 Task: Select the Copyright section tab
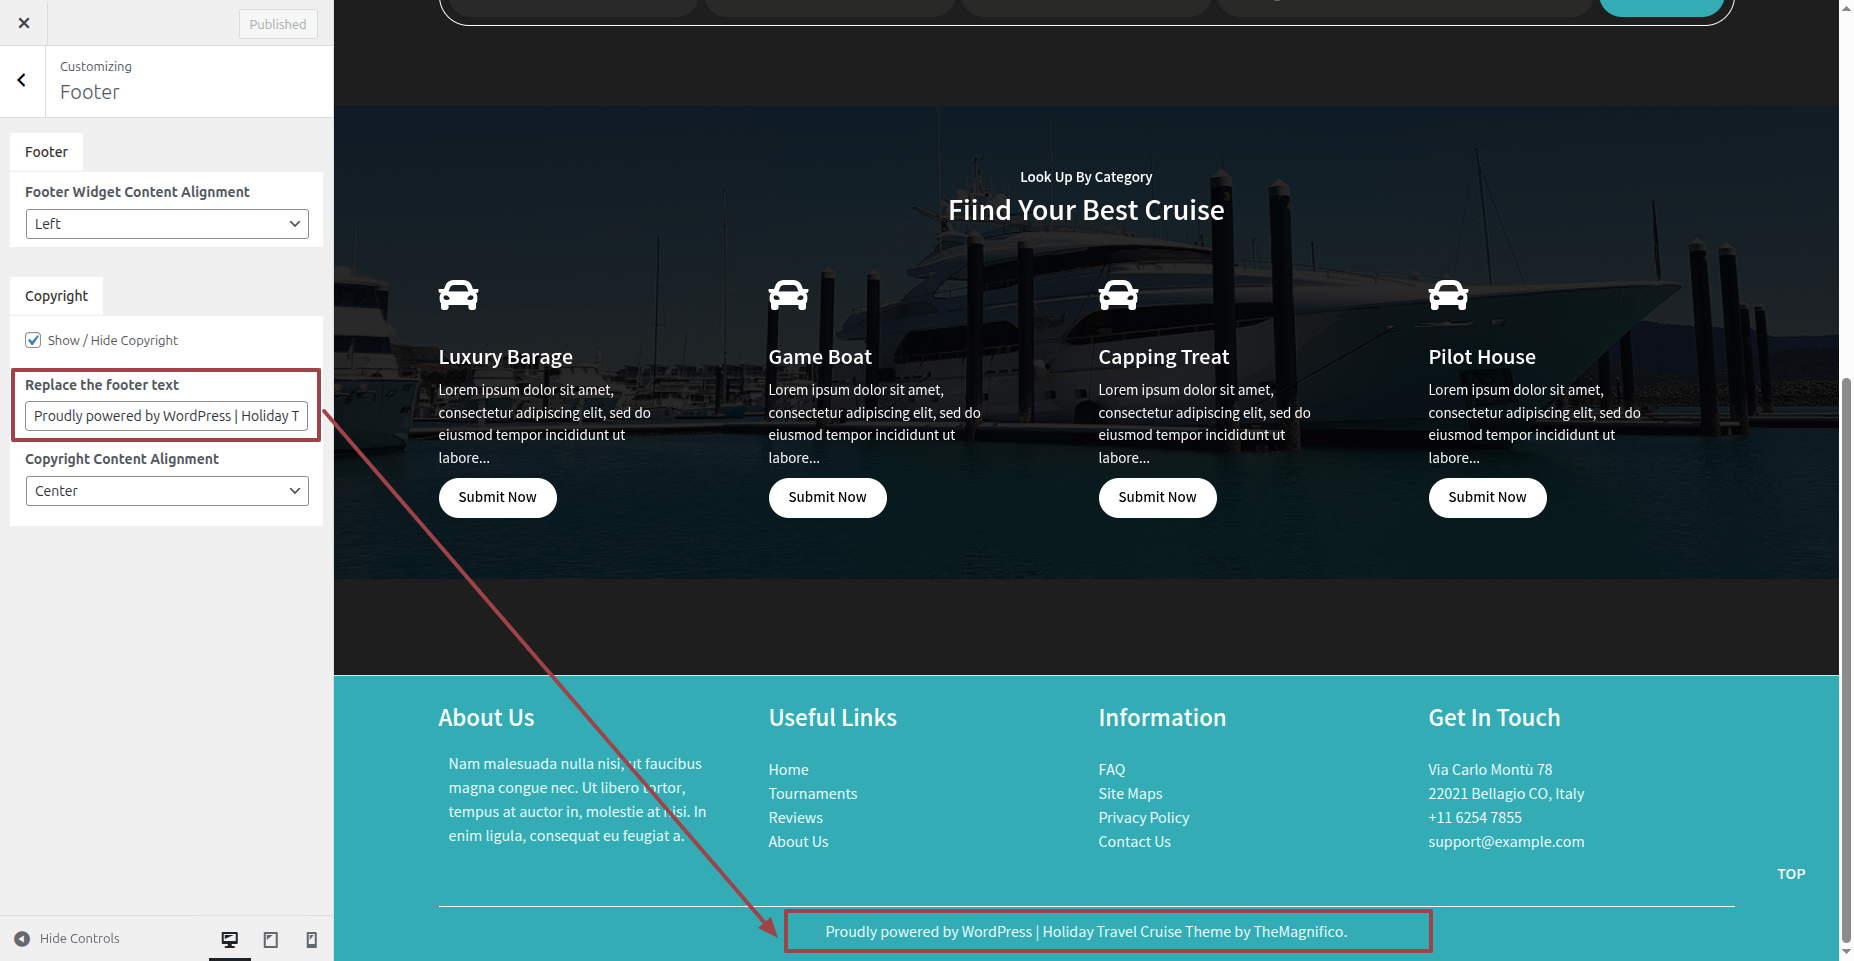click(57, 296)
